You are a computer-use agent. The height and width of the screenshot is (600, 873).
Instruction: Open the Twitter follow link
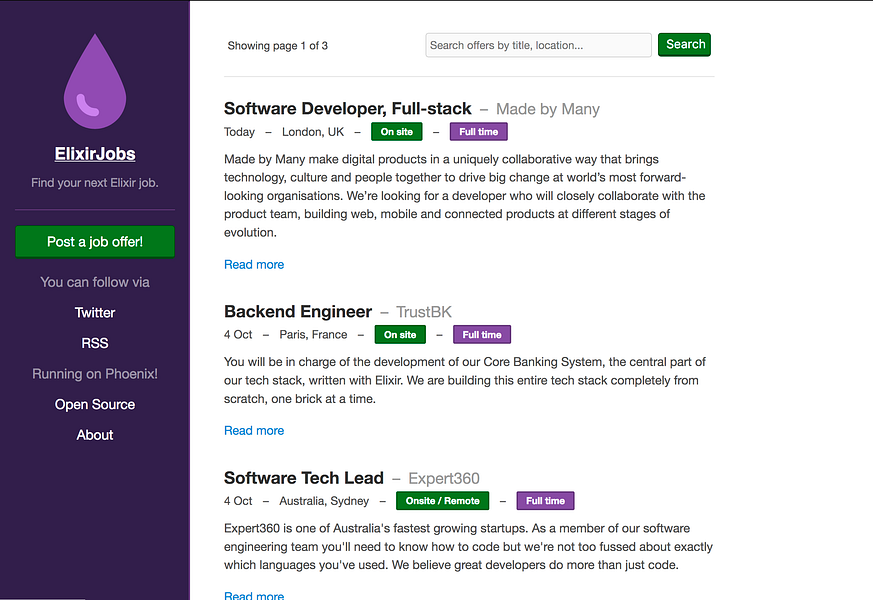[94, 312]
